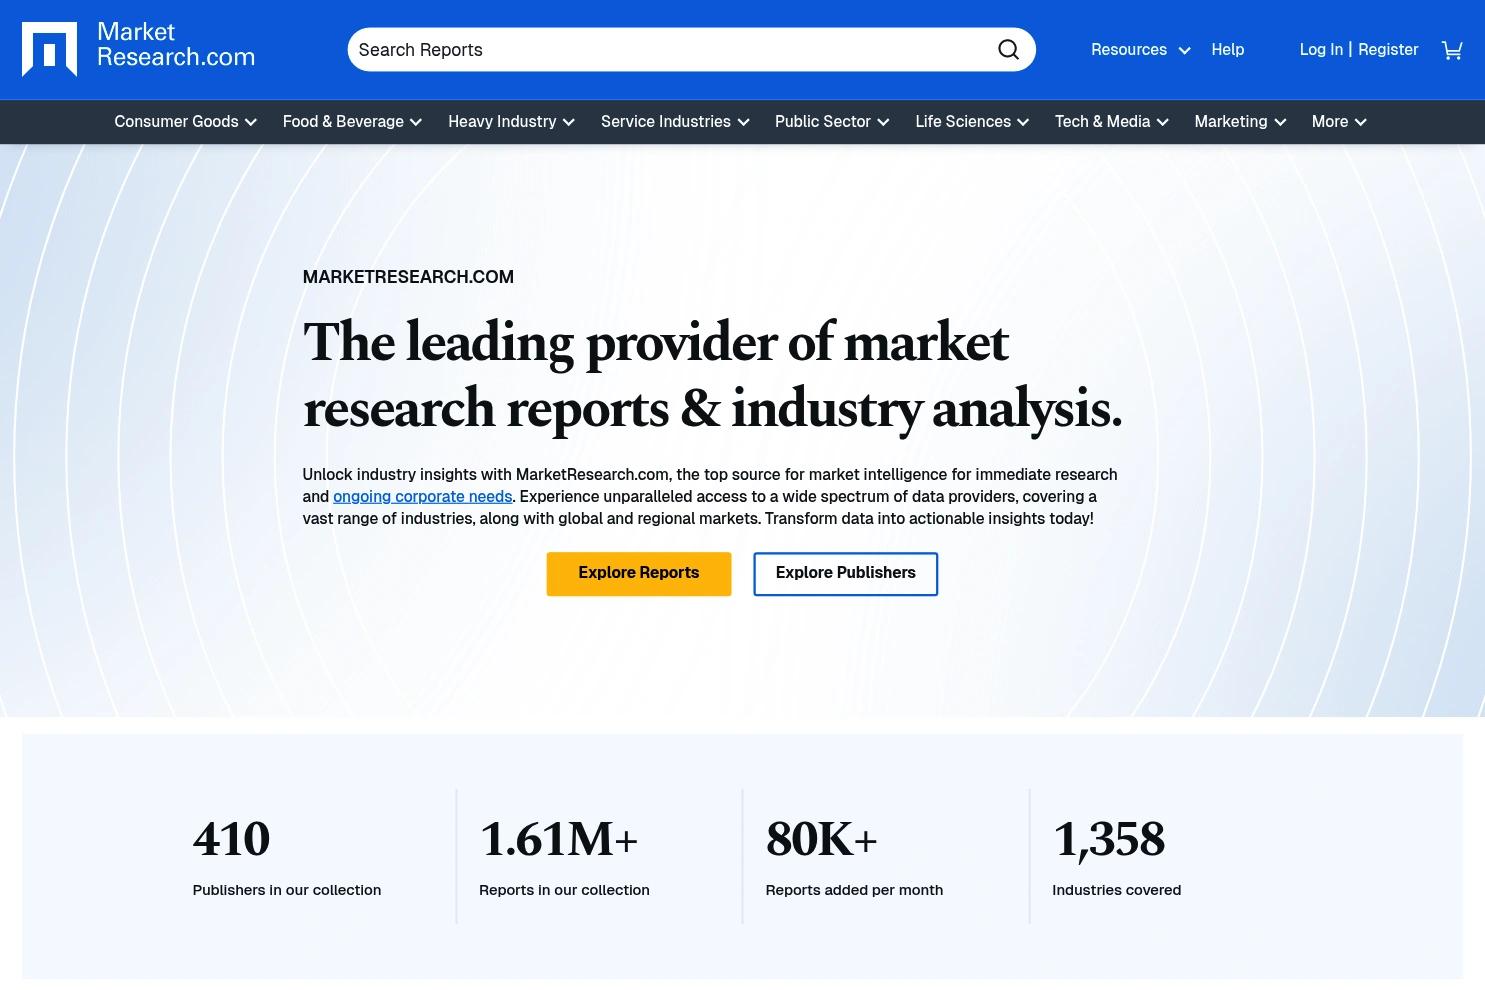Image resolution: width=1485 pixels, height=990 pixels.
Task: Click the 'Reports added per month' label
Action: pos(854,890)
